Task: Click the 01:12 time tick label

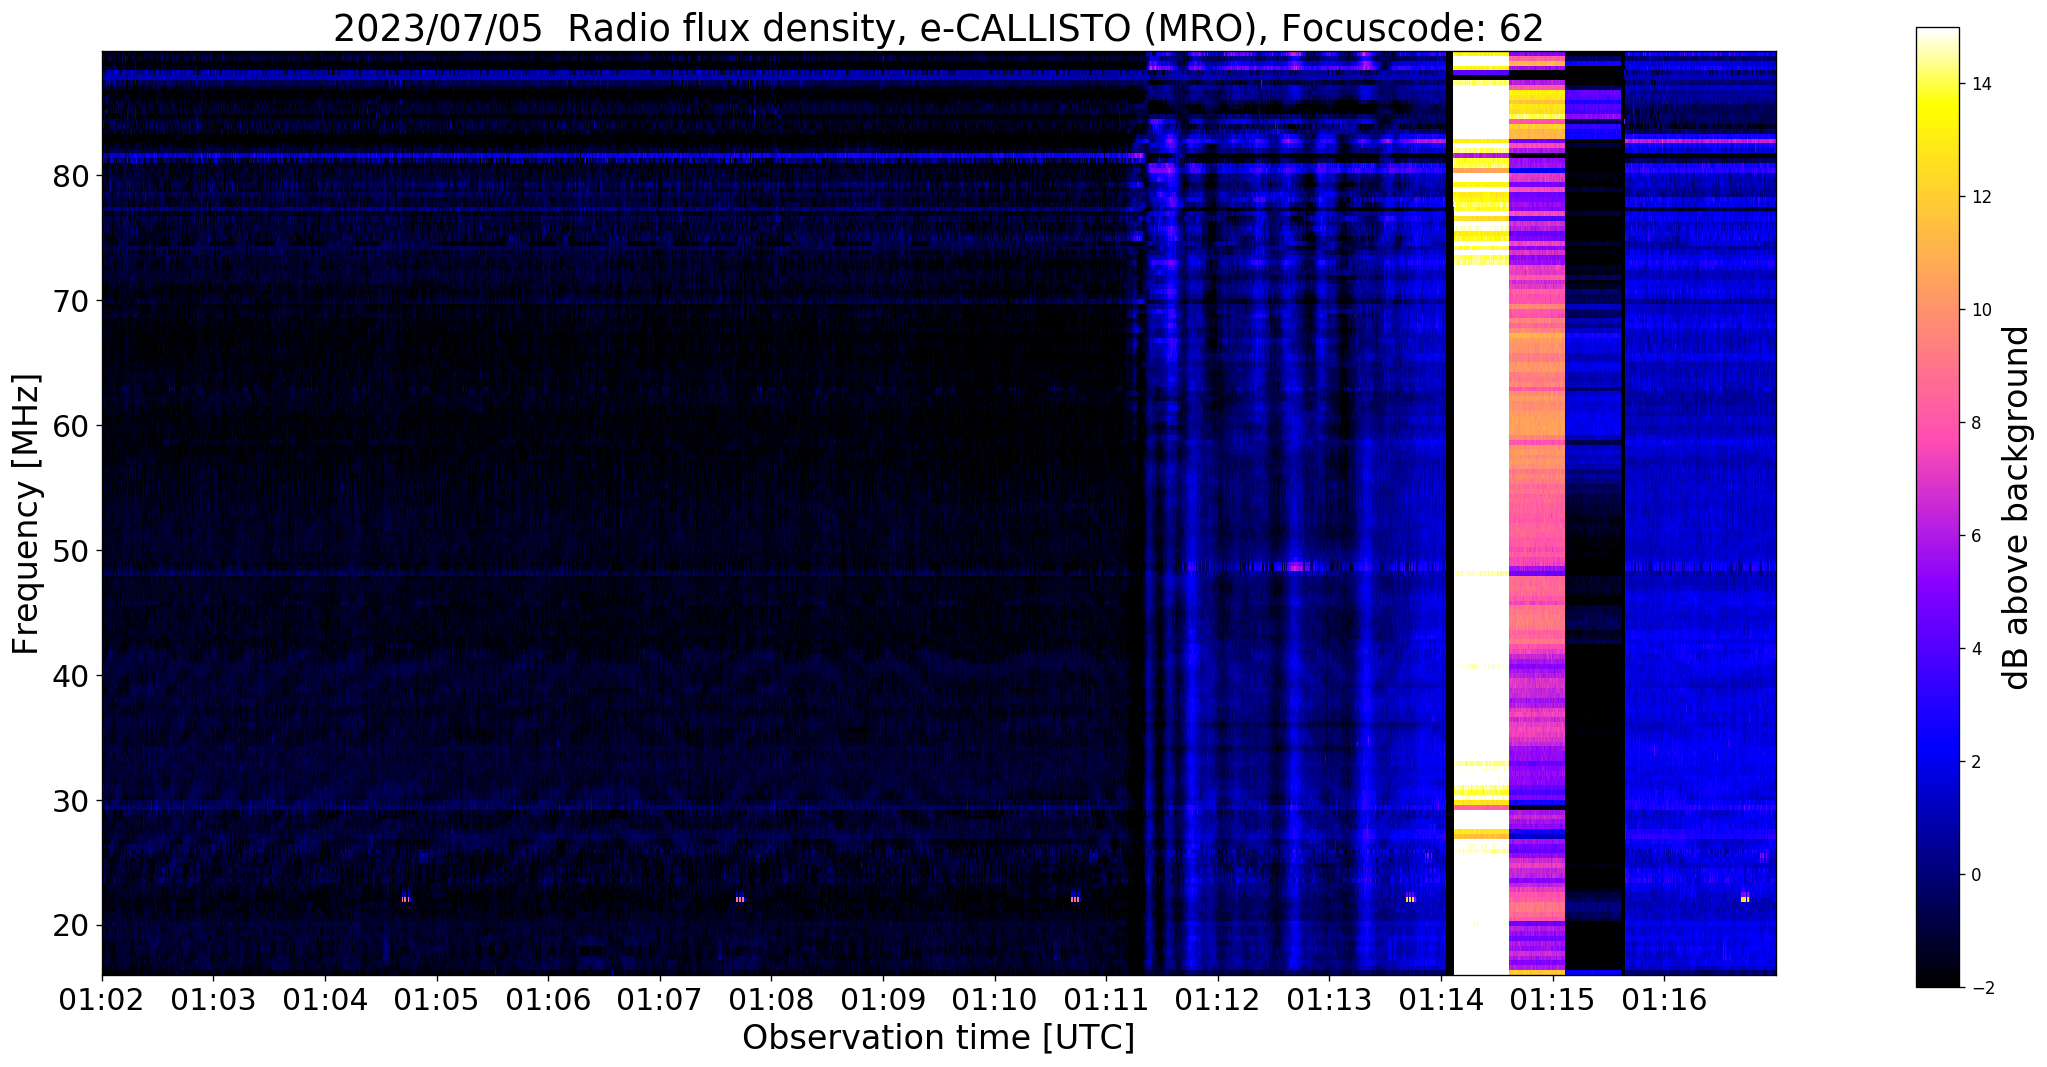Action: point(1217,999)
